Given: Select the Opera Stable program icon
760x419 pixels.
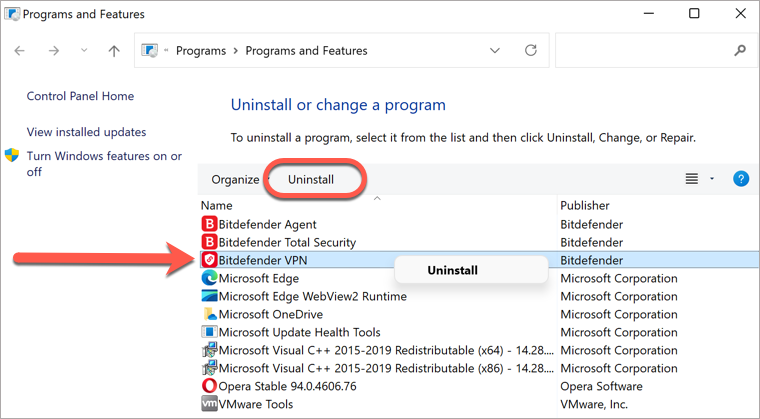Looking at the screenshot, I should click(209, 386).
